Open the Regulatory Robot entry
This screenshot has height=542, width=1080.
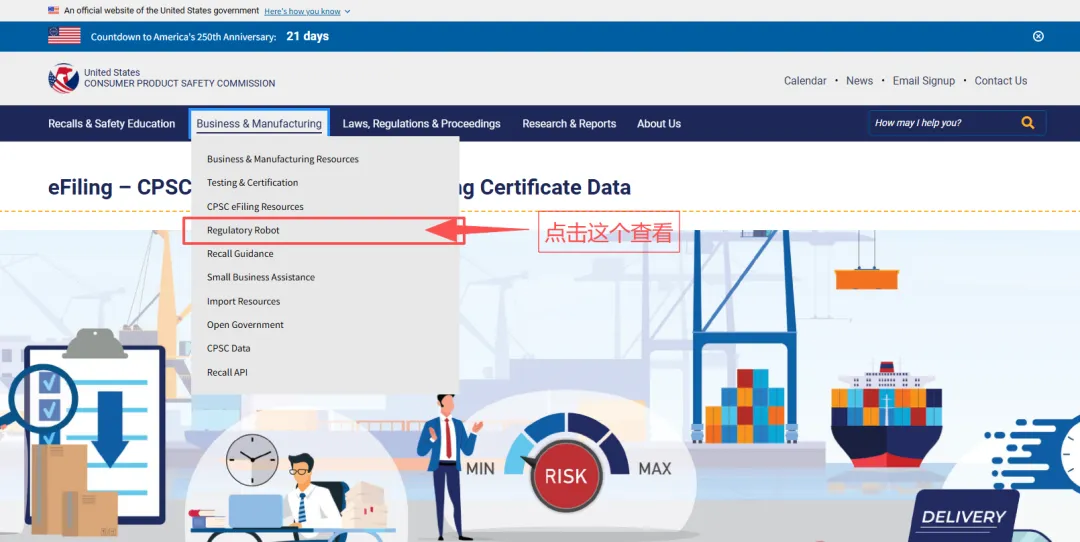coord(243,230)
